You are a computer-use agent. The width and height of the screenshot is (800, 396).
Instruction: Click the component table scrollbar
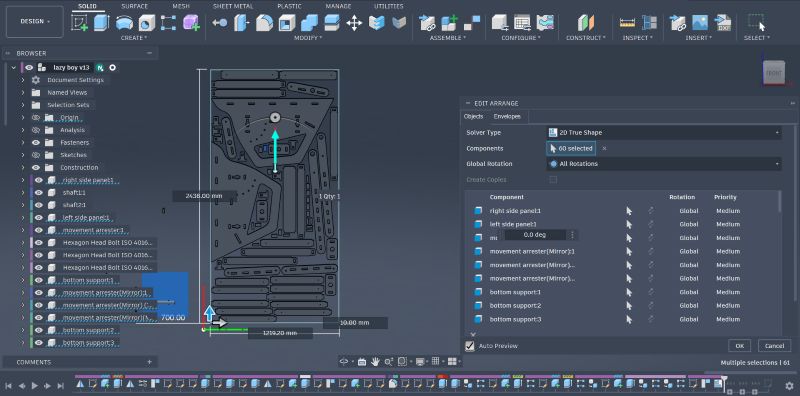780,202
